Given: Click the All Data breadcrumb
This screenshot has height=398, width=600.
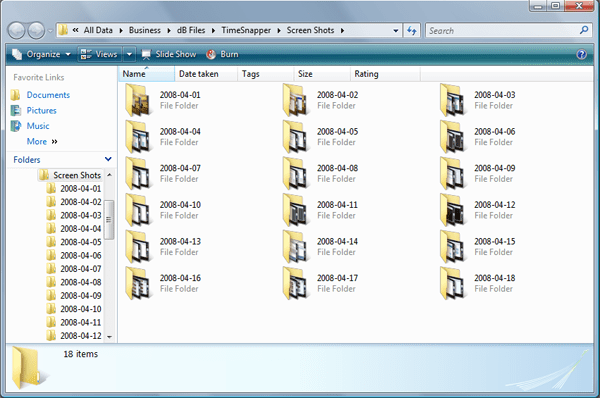Looking at the screenshot, I should (98, 30).
